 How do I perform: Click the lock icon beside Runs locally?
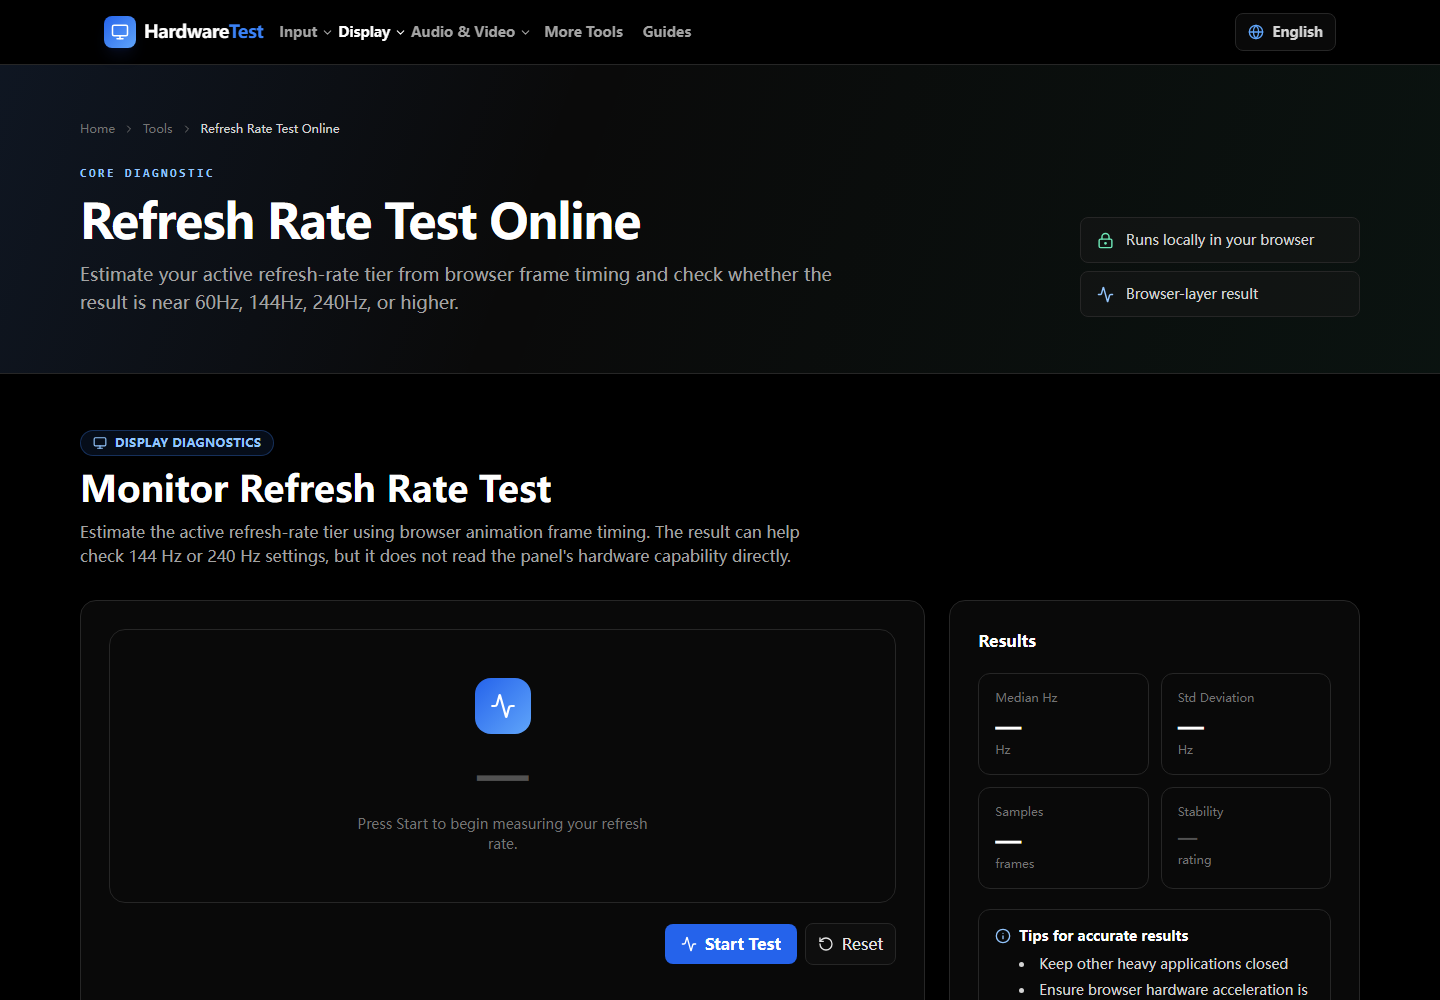(x=1105, y=240)
